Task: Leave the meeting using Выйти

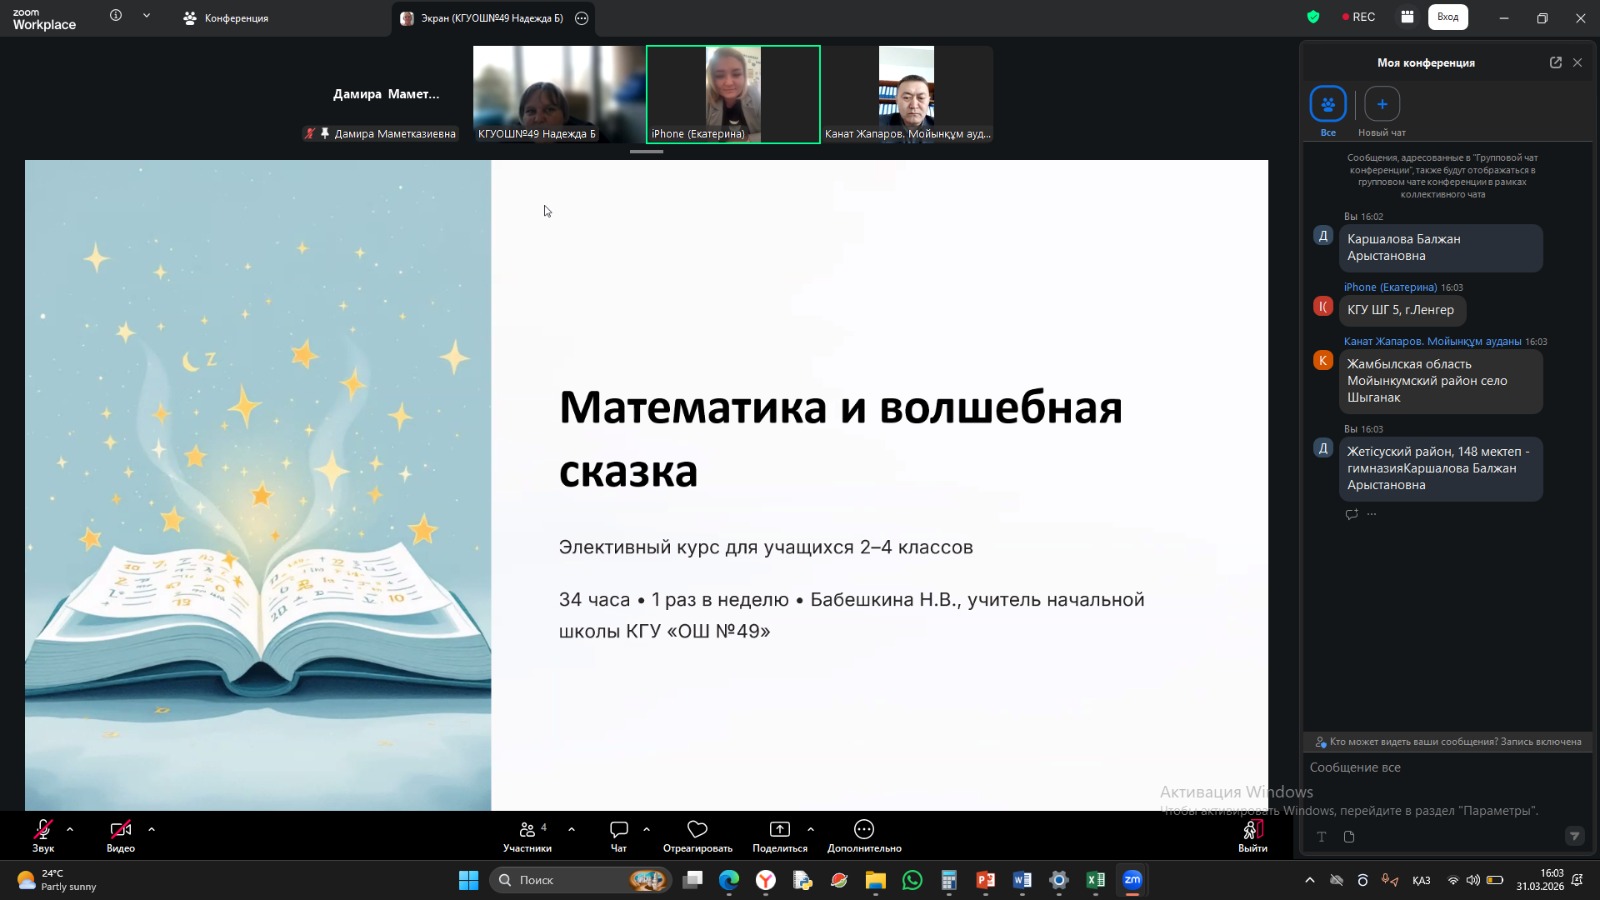Action: click(x=1253, y=836)
